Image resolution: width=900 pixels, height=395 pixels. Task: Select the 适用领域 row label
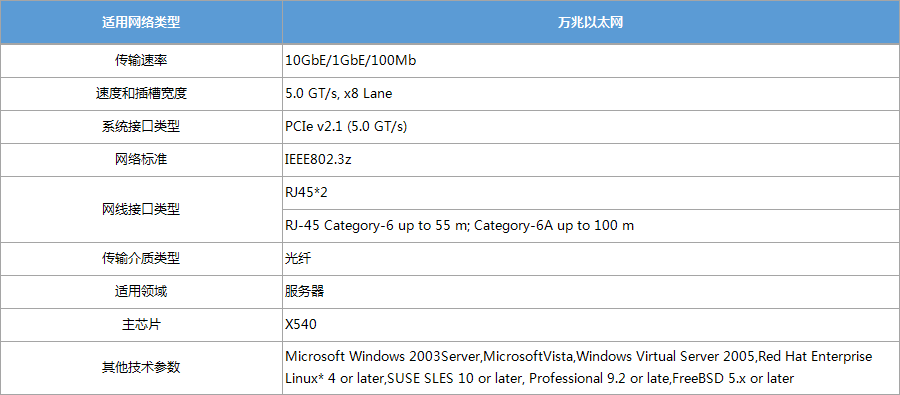point(141,292)
